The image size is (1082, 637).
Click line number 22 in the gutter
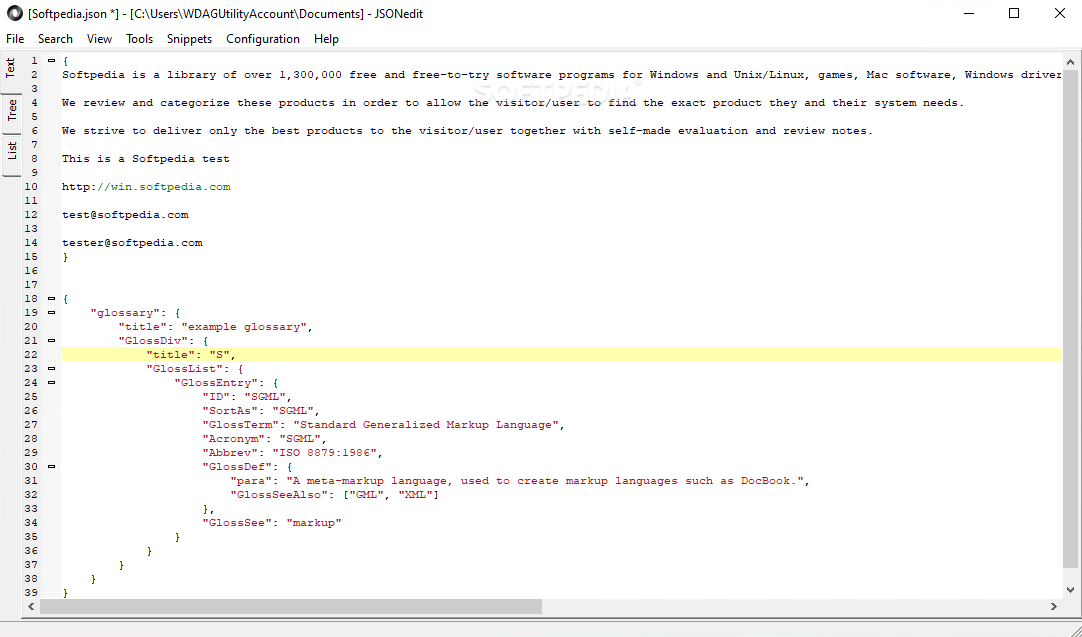point(31,355)
